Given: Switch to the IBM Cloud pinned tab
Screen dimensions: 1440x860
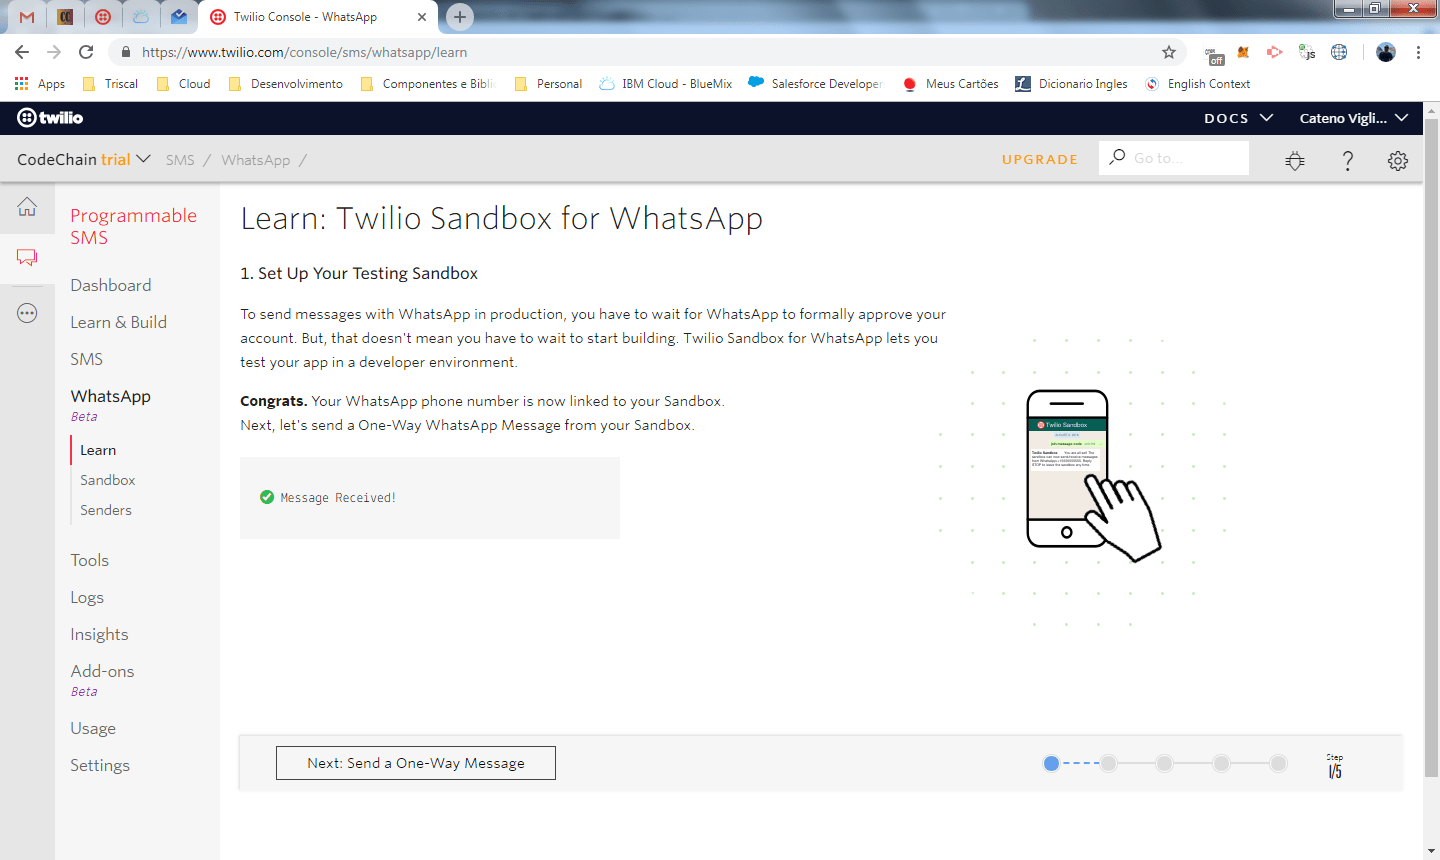Looking at the screenshot, I should [141, 17].
